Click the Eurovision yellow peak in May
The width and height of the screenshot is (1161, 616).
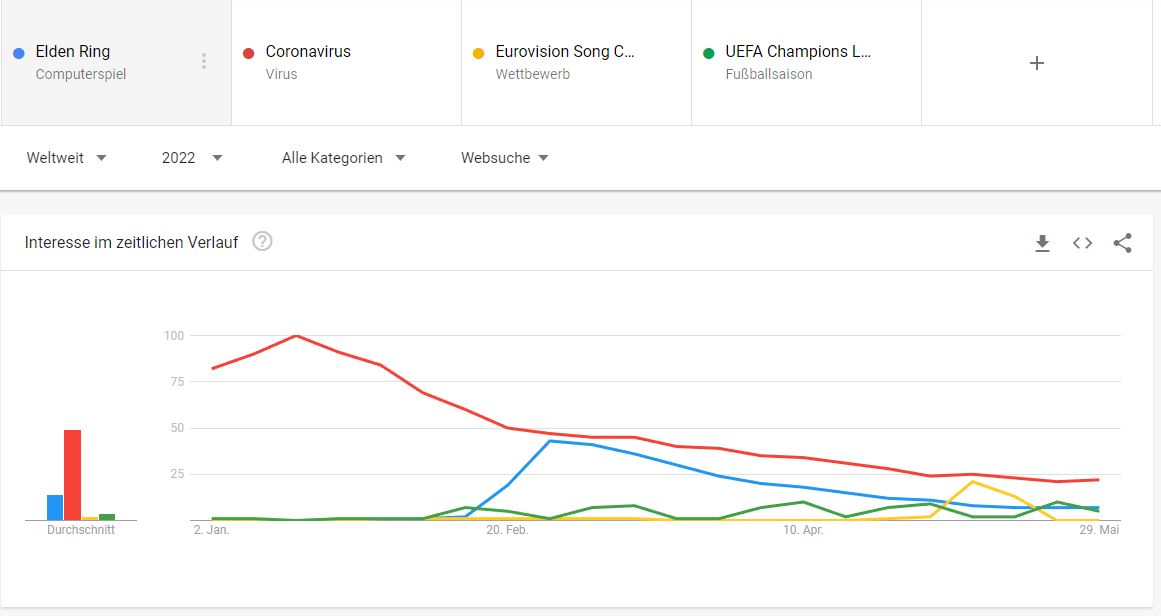coord(972,481)
